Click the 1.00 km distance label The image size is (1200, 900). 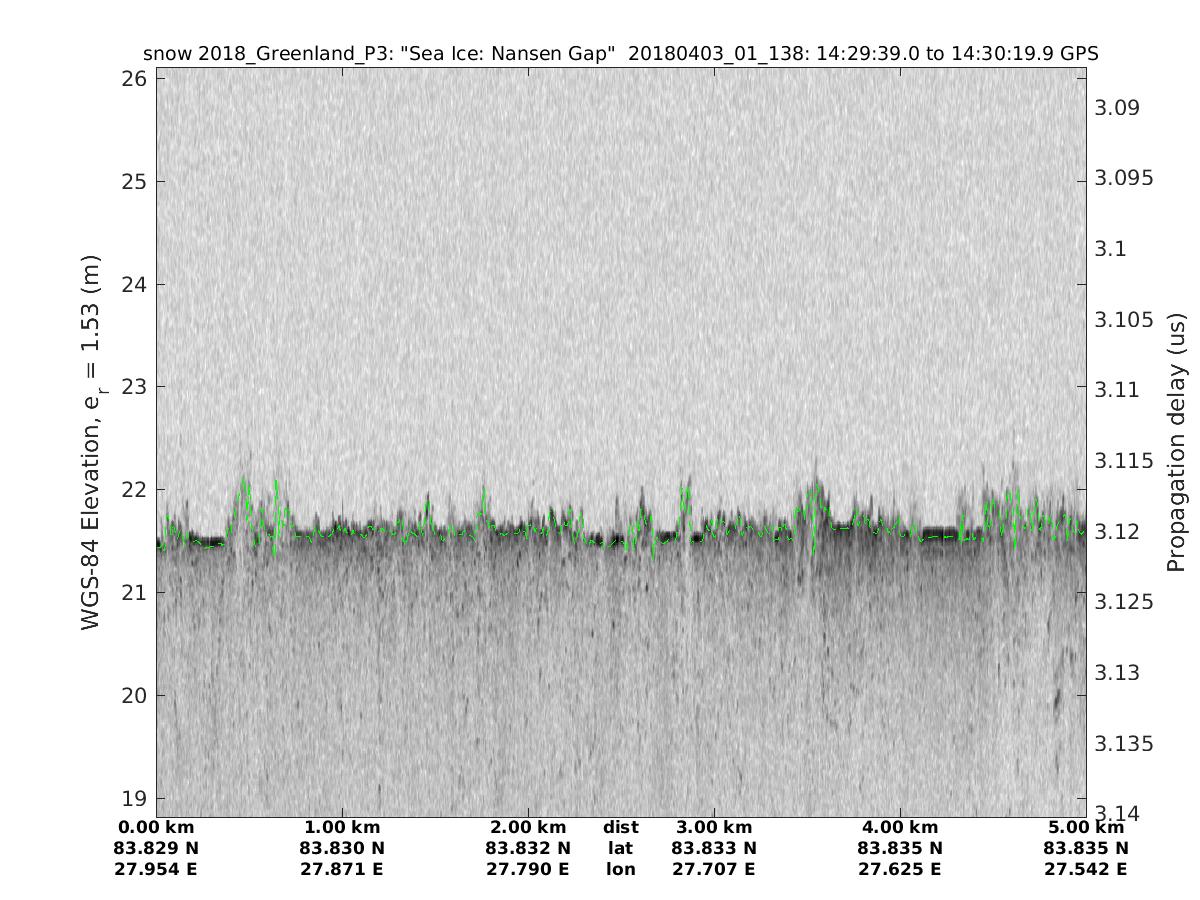(342, 827)
